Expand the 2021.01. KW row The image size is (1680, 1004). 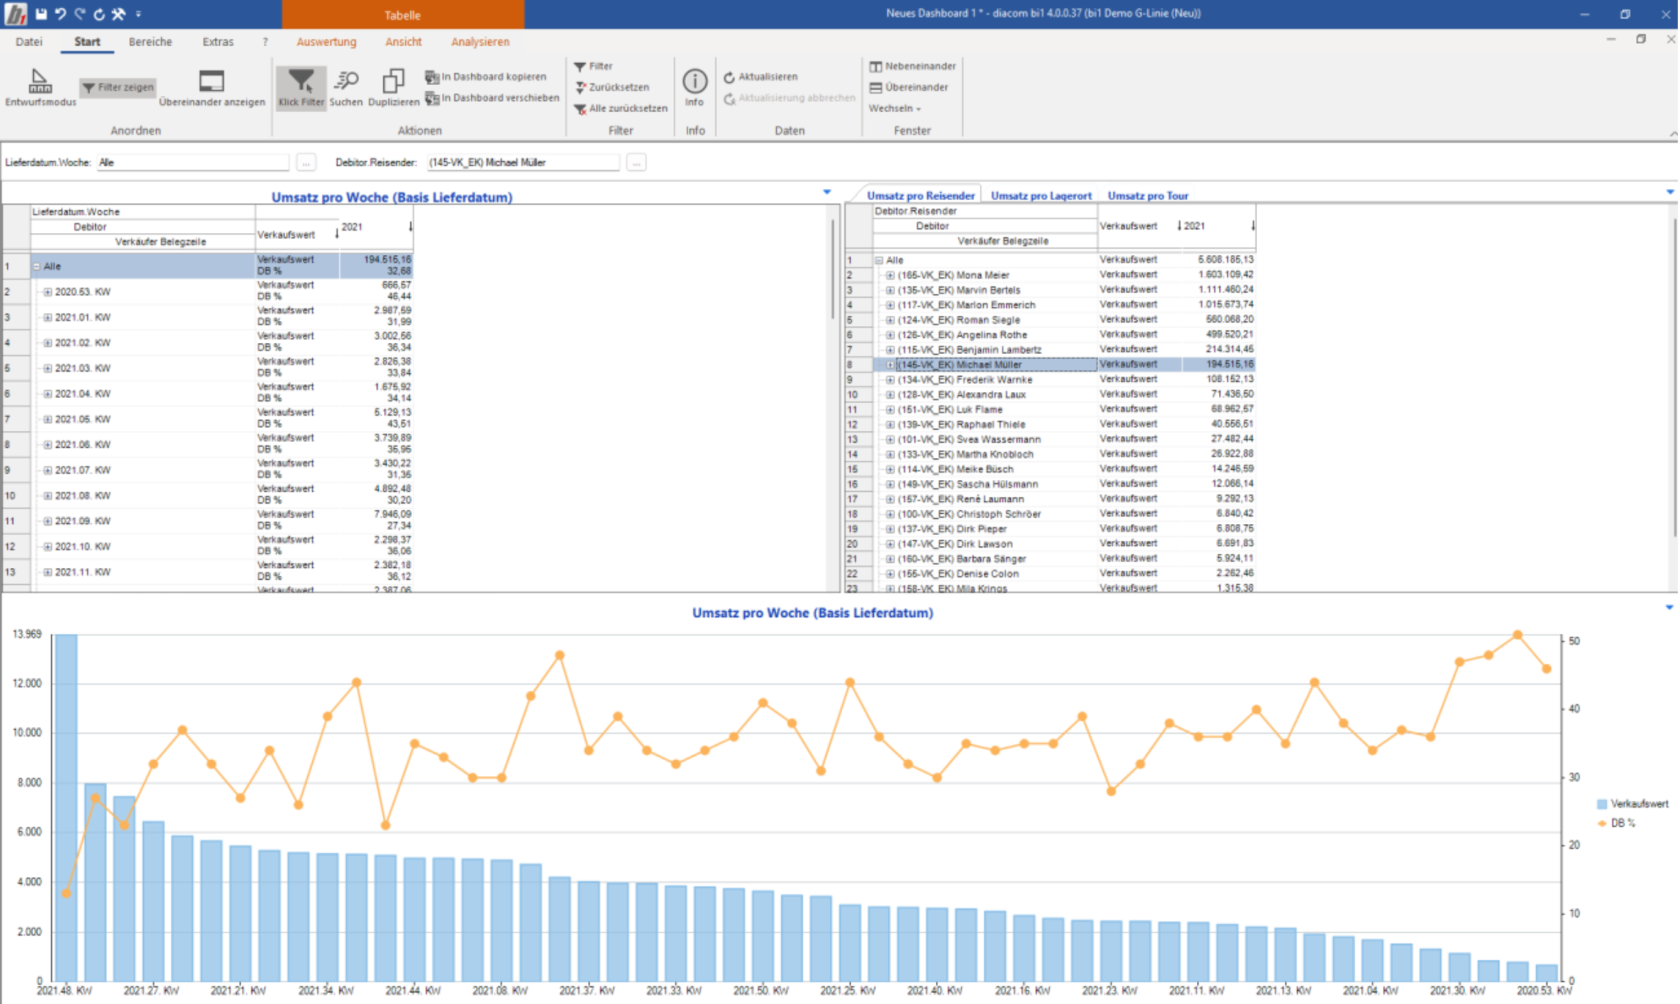[47, 318]
